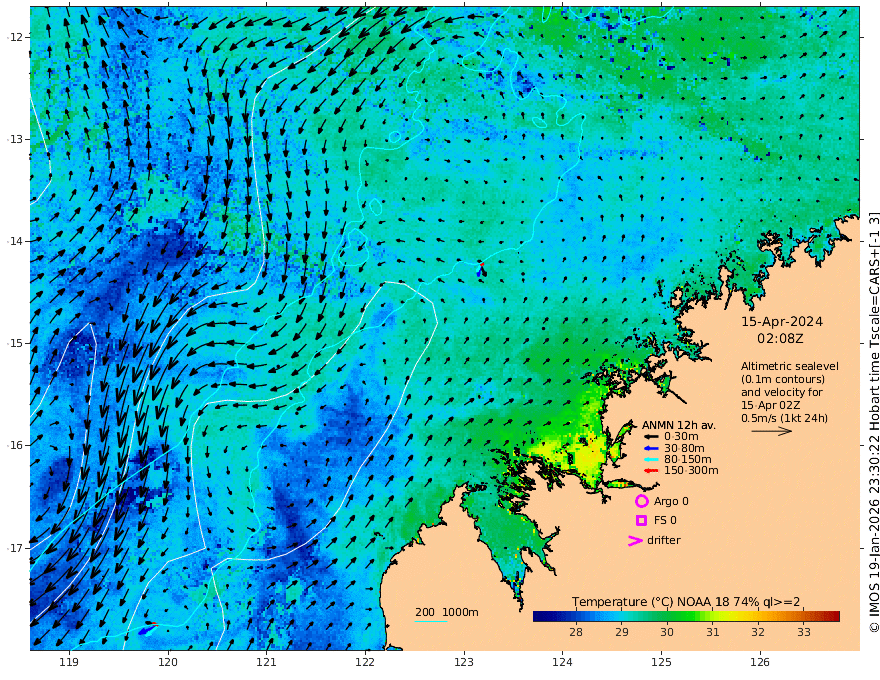Click the mooring marker near 120E 17.8S
The width and height of the screenshot is (880, 680).
148,629
